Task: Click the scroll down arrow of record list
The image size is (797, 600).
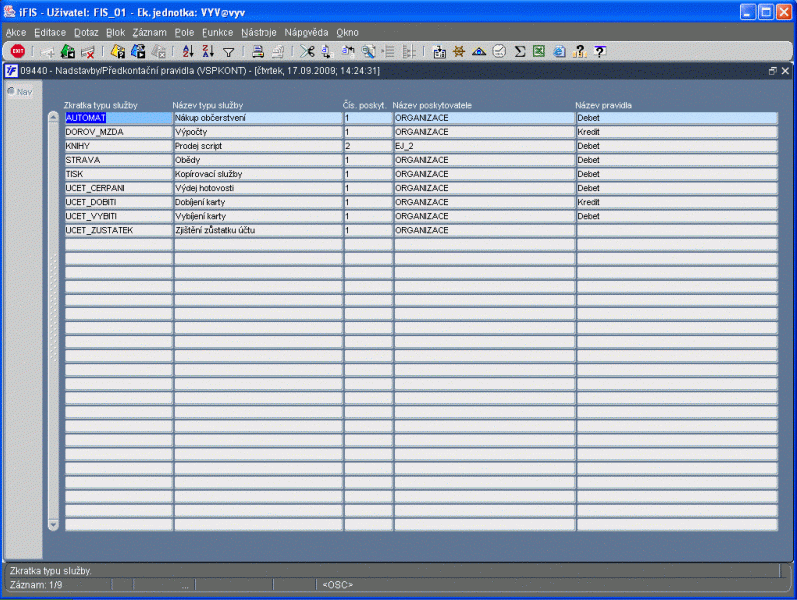Action: [x=53, y=524]
